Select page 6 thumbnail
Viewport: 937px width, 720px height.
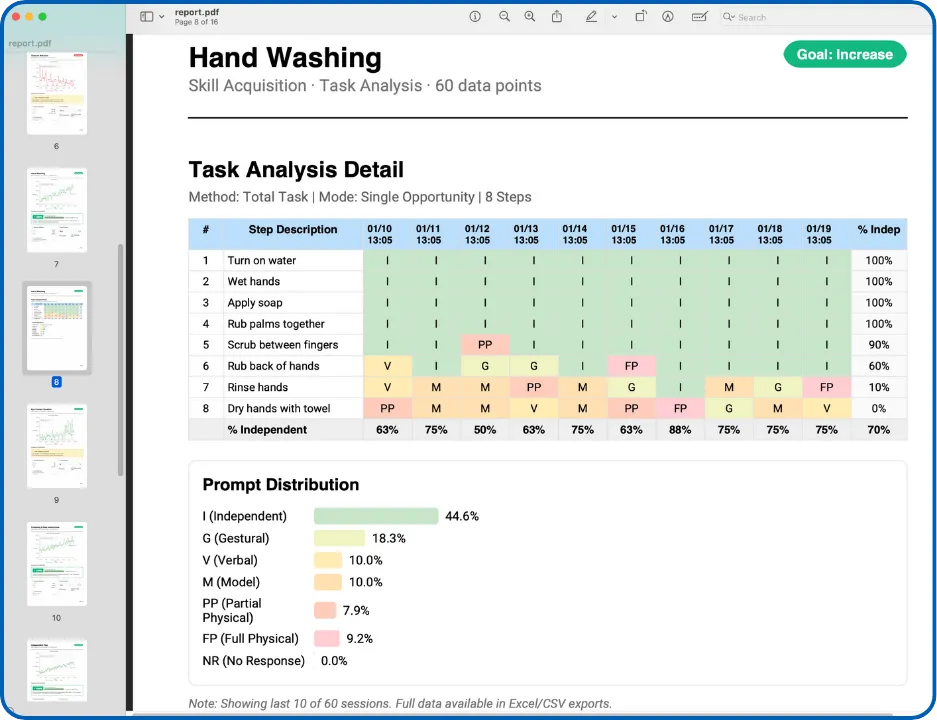tap(57, 92)
